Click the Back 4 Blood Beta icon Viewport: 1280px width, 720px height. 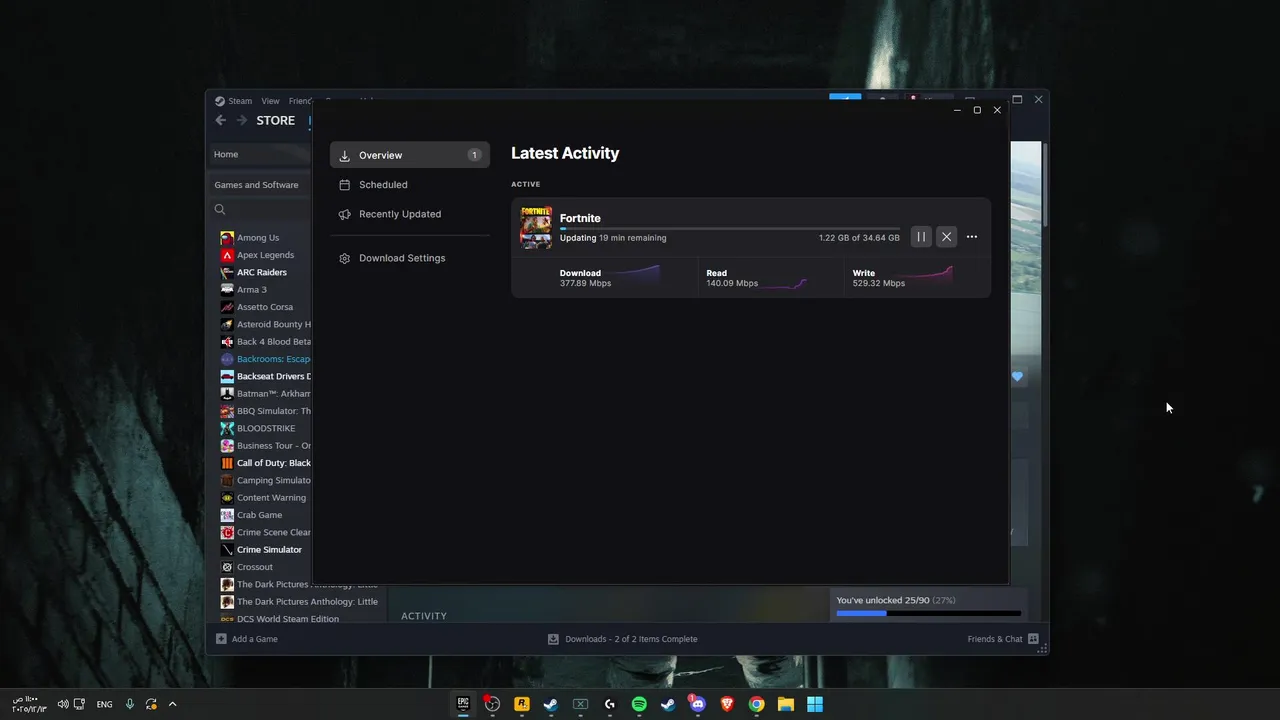[x=227, y=342]
